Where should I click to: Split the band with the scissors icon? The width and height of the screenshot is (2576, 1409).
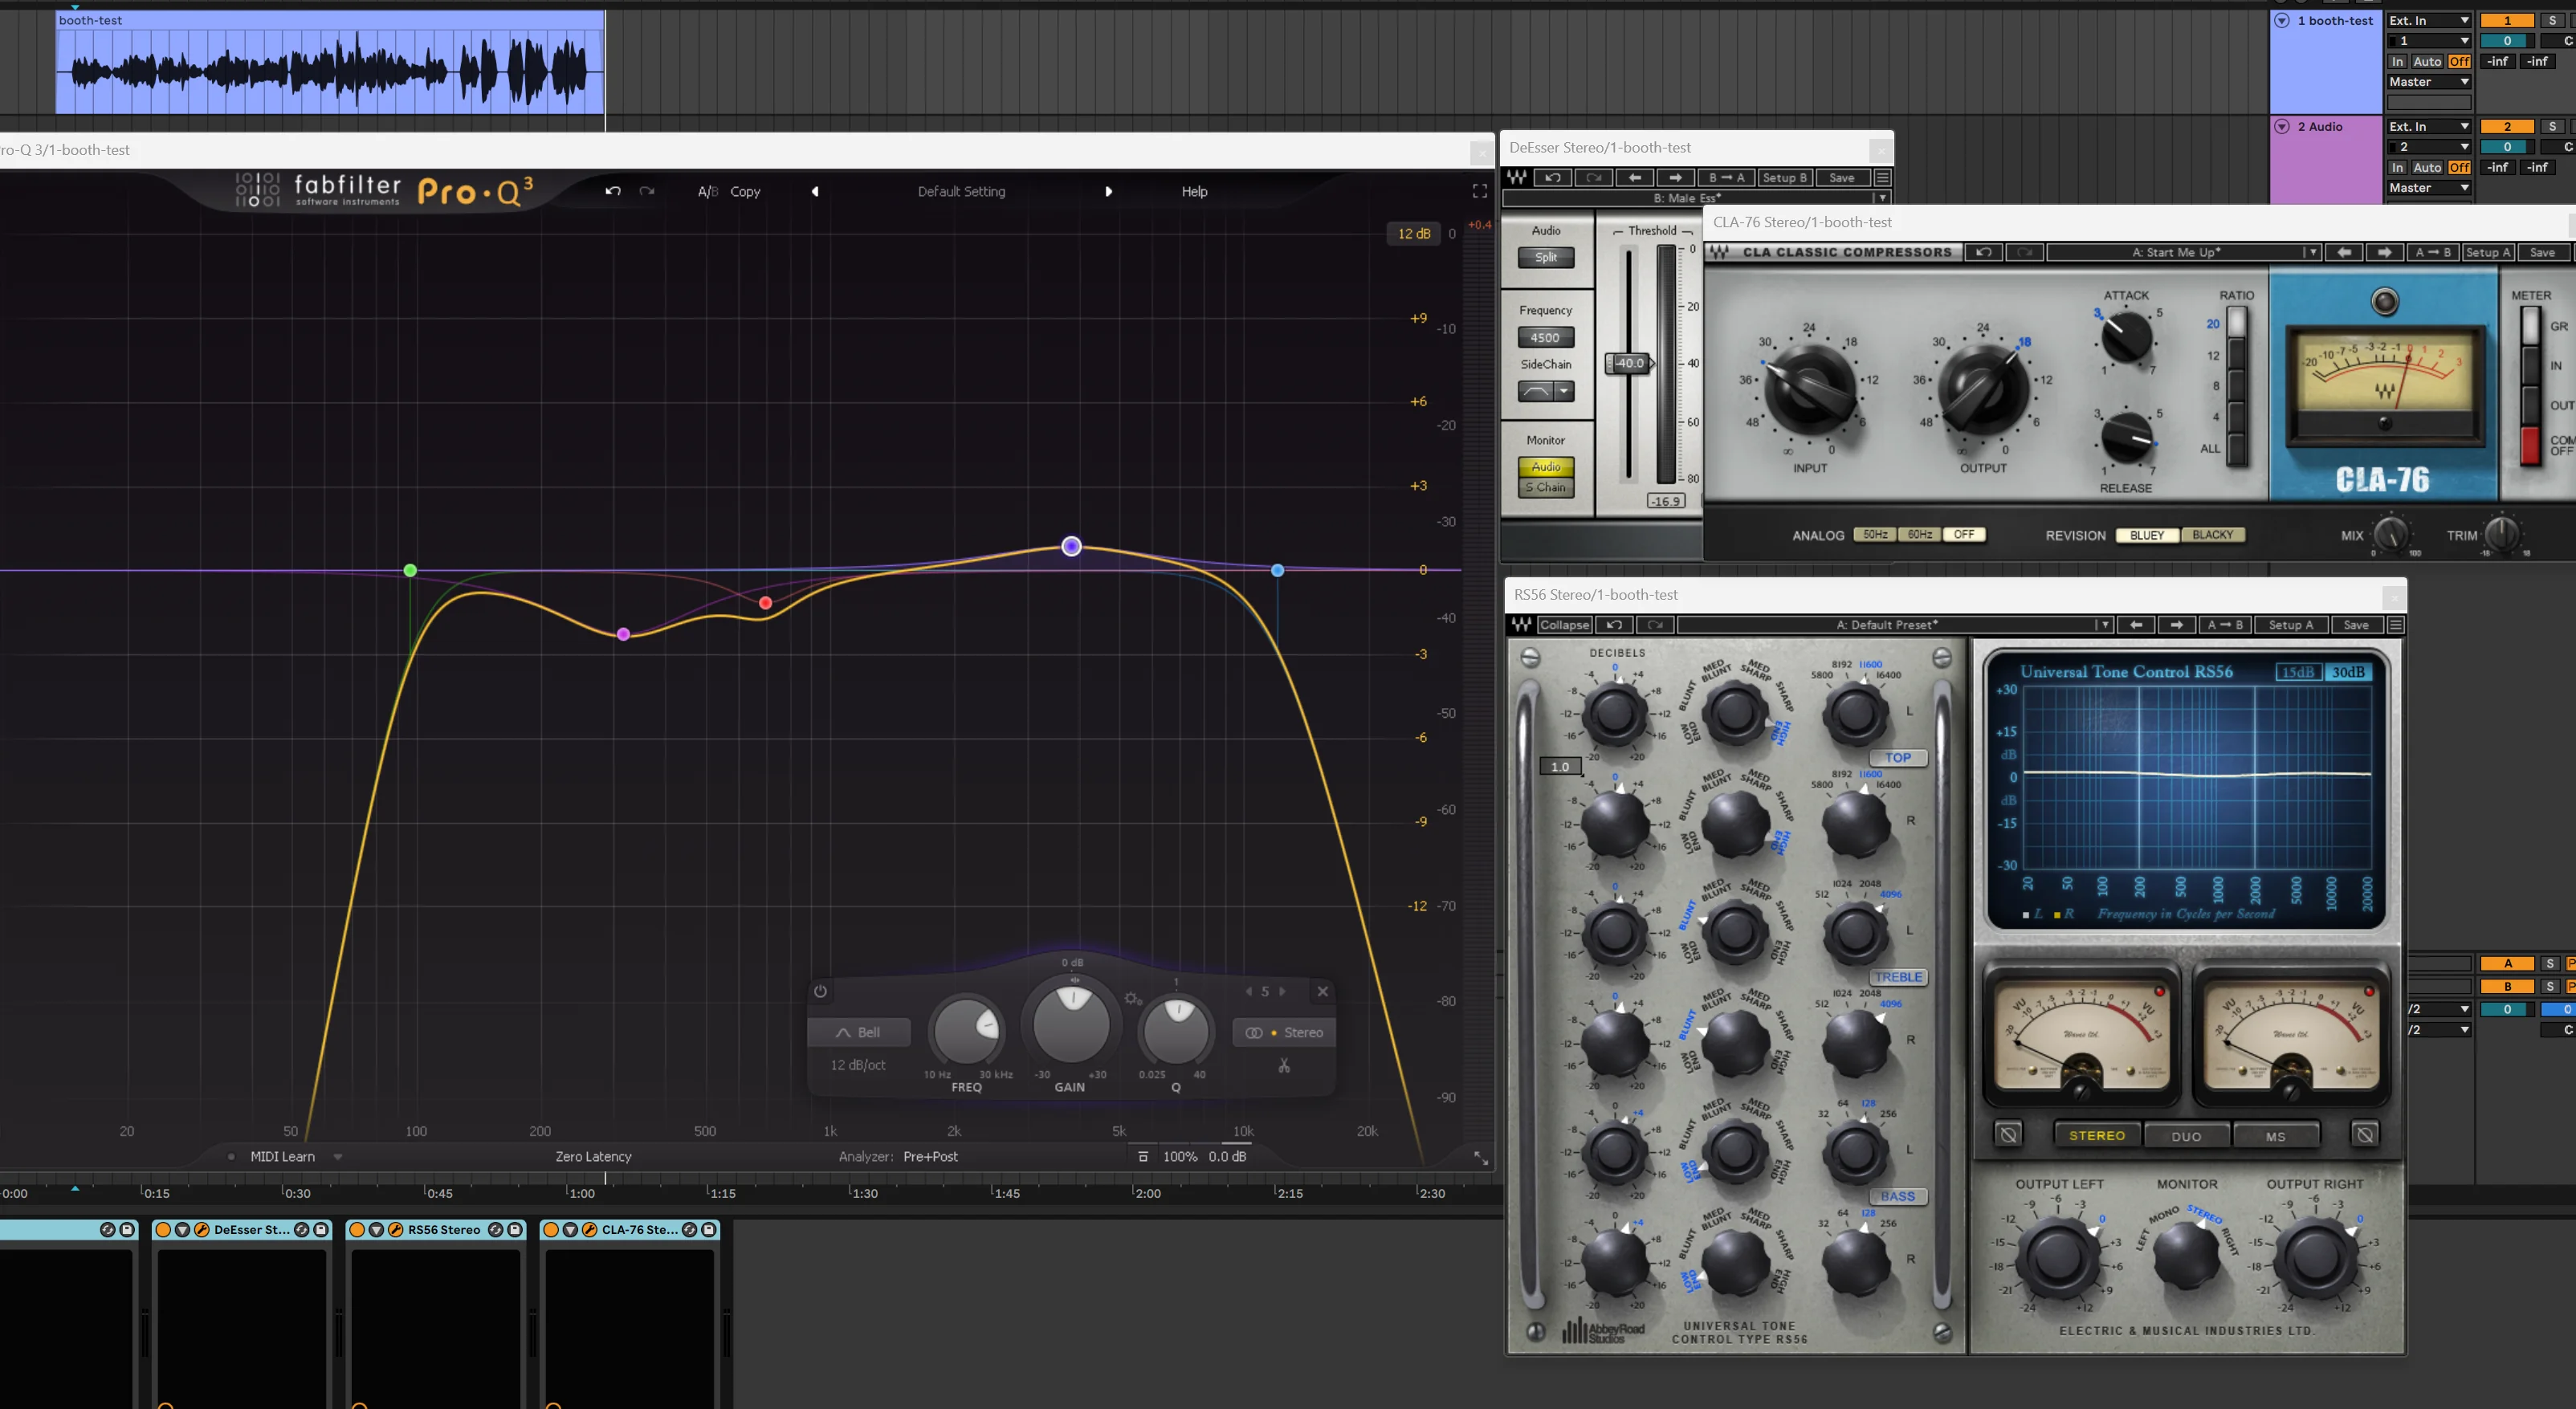[1284, 1066]
